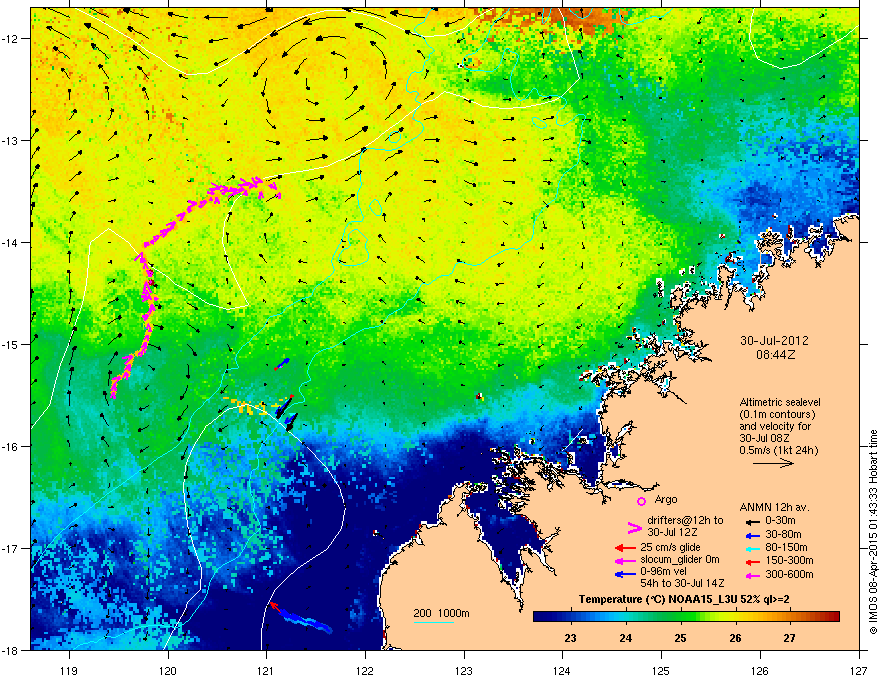Screen dimensions: 880x680
Task: Click the 'slocum_glider 0m' legend text
Action: (680, 560)
